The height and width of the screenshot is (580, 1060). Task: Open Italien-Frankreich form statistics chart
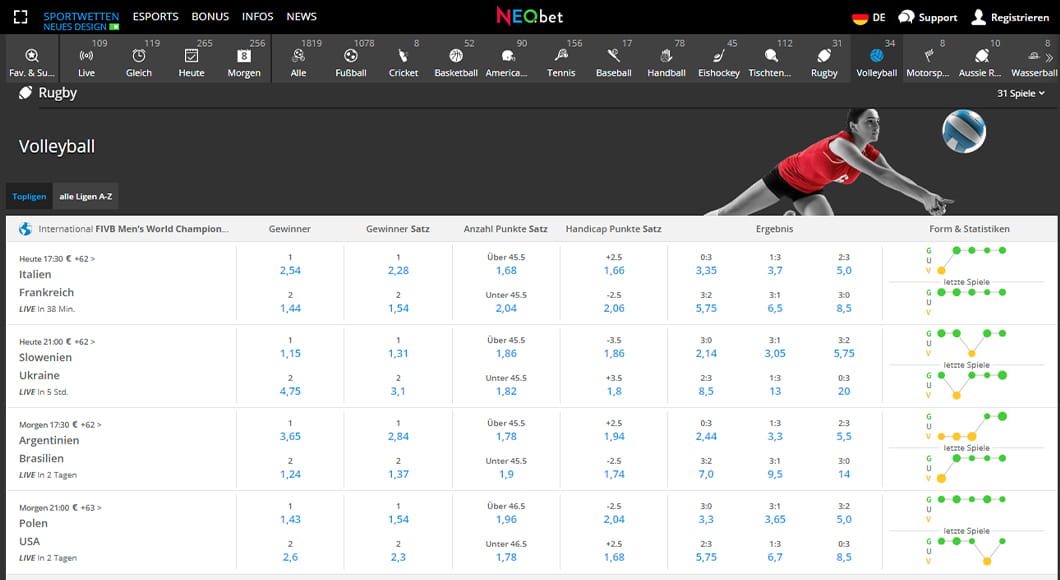pyautogui.click(x=967, y=282)
